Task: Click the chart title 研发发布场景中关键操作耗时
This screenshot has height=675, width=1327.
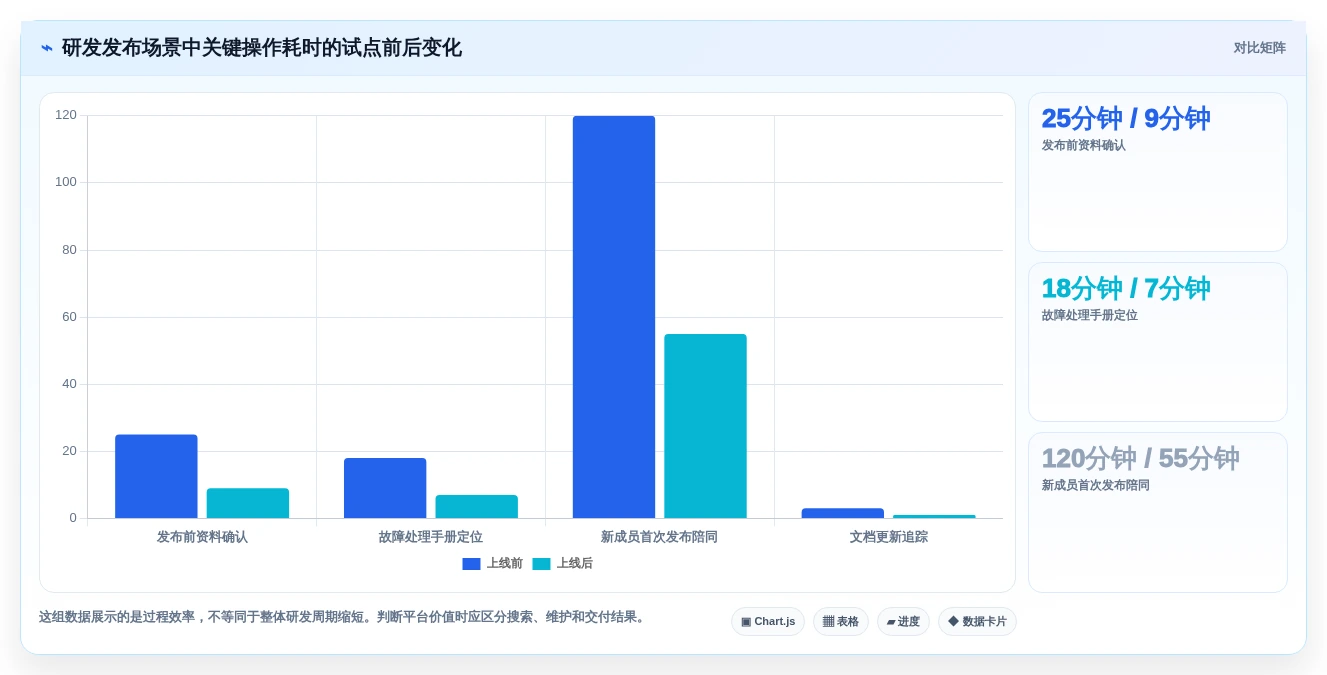Action: (x=262, y=48)
